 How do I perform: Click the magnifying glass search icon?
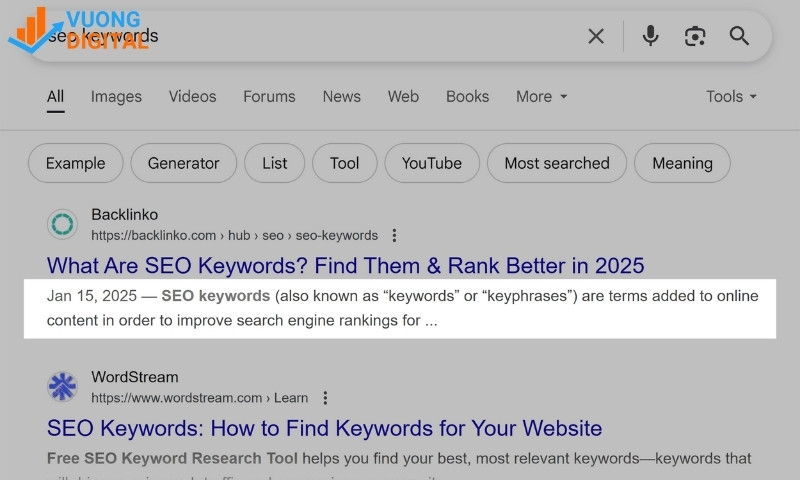(x=739, y=37)
